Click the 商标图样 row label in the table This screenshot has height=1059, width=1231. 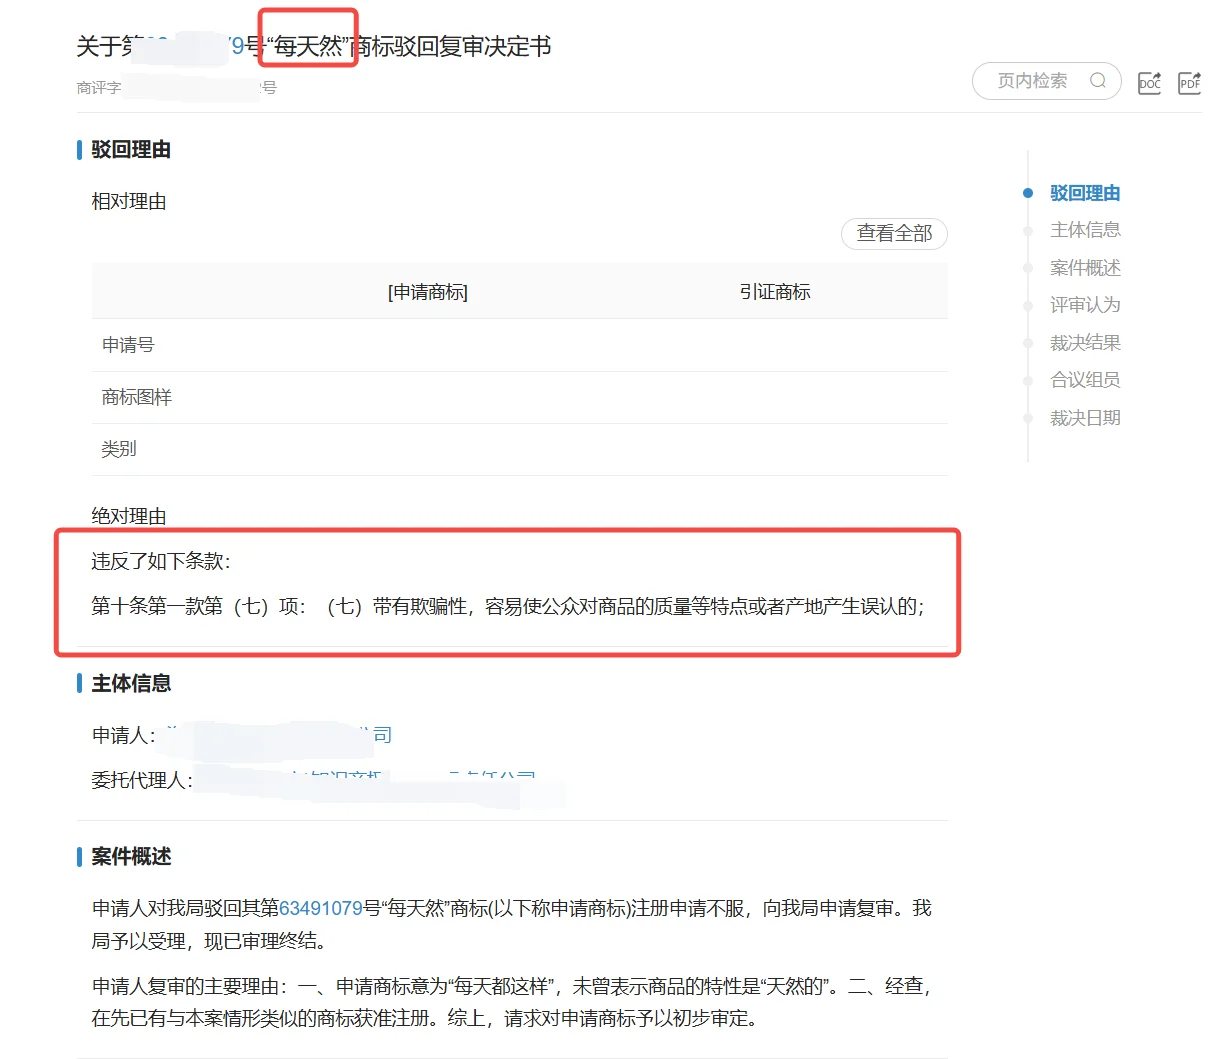[x=136, y=397]
